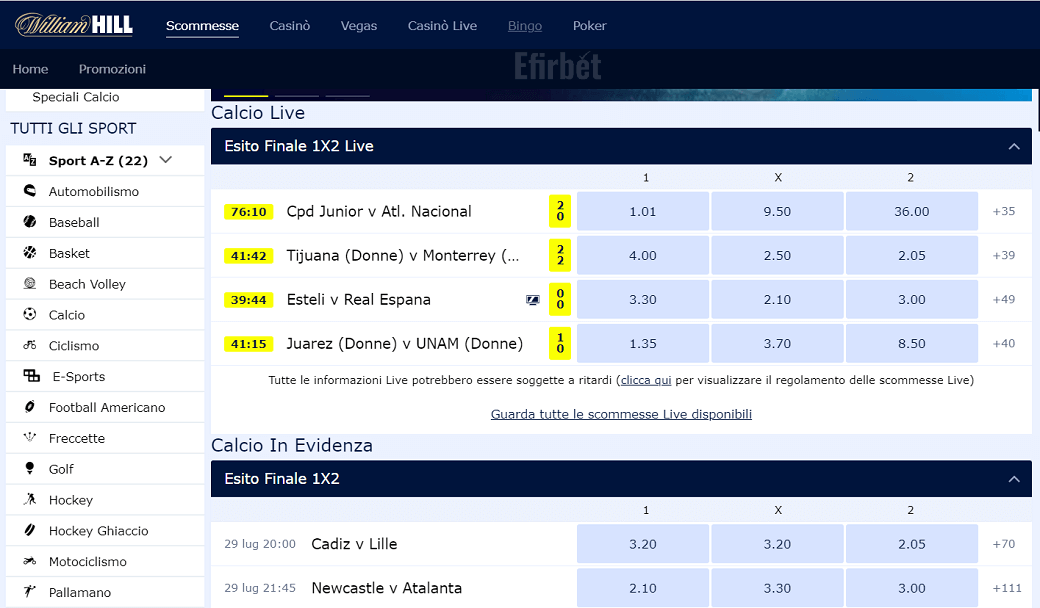
Task: Select odds 2.10 draw Esteli v Real Espana
Action: 777,300
